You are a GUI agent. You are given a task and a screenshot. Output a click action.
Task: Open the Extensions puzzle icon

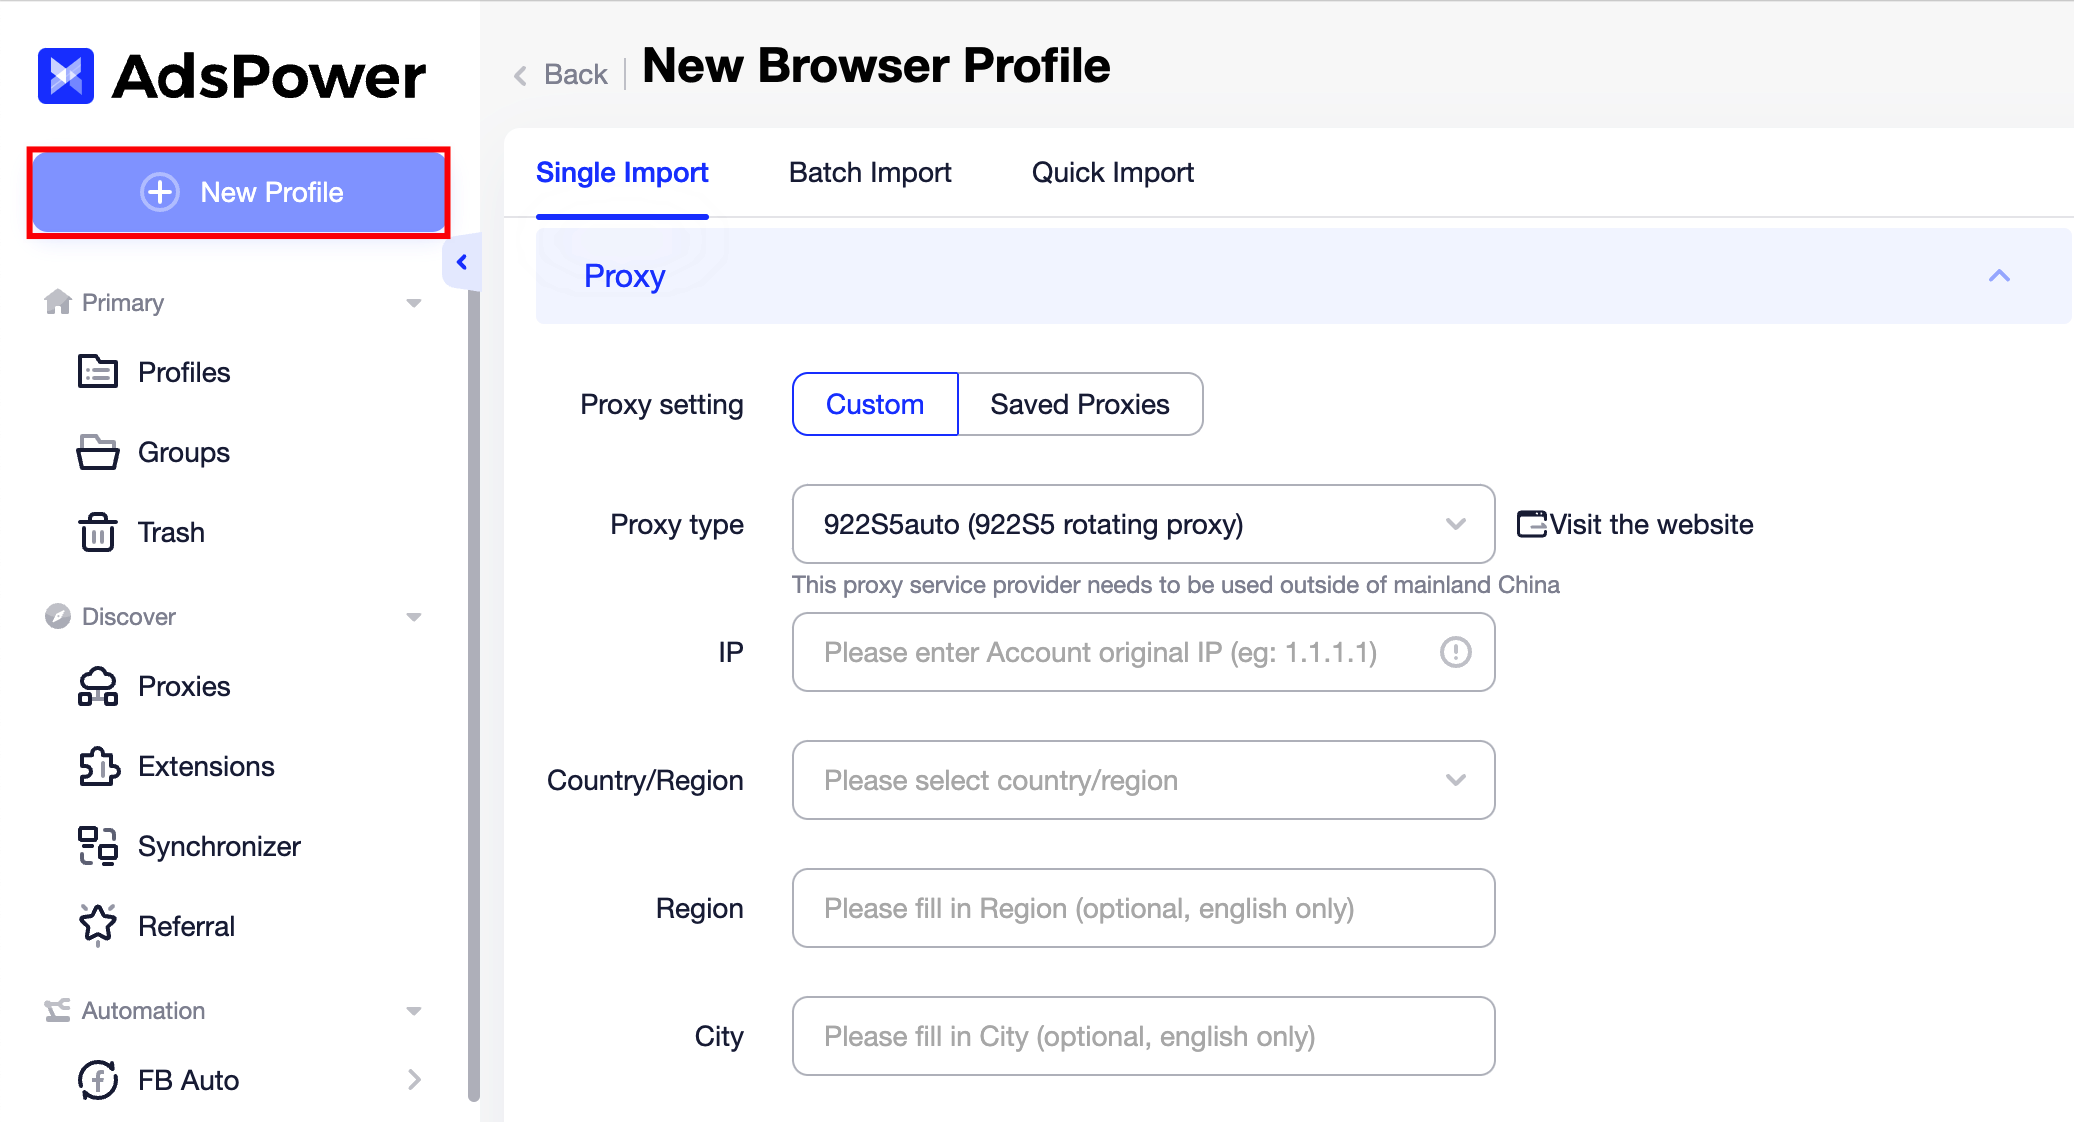coord(98,765)
